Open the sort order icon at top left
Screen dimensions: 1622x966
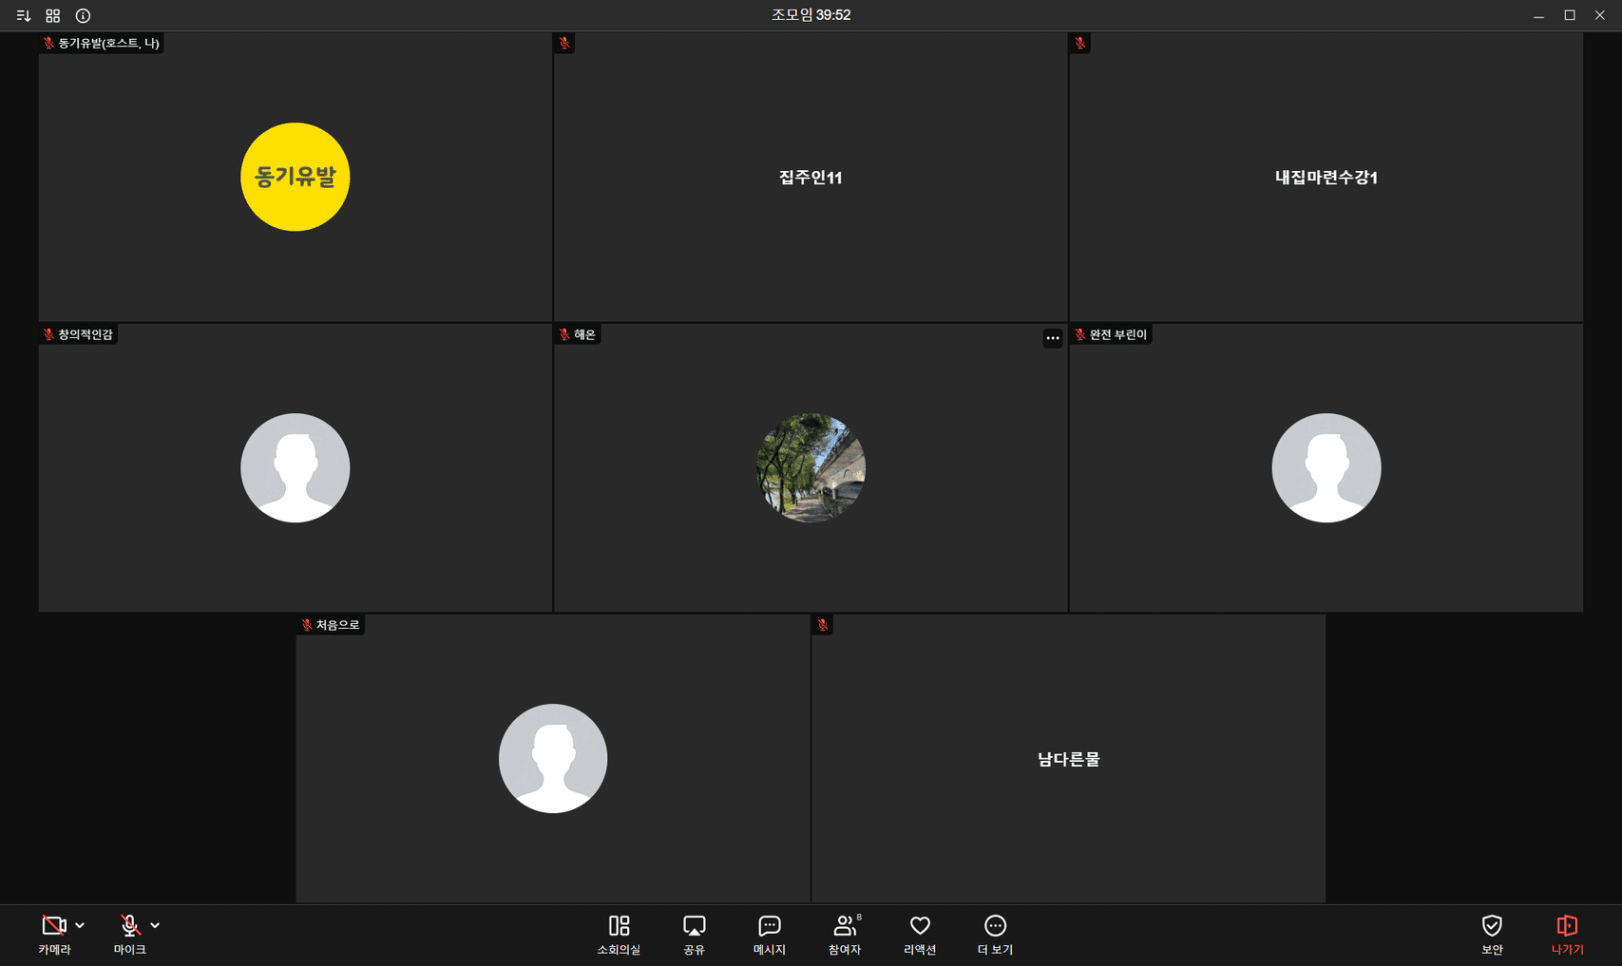(x=24, y=16)
